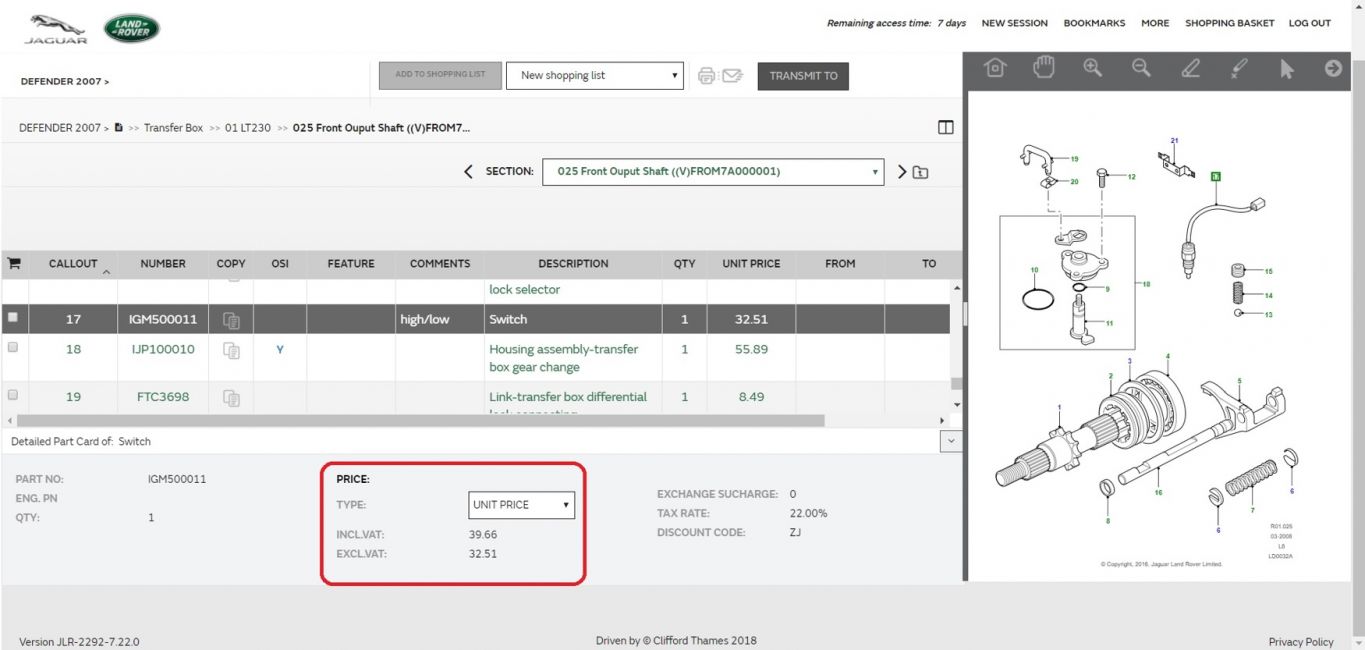Click the Land Rover logo
This screenshot has height=650, width=1365.
[x=132, y=28]
